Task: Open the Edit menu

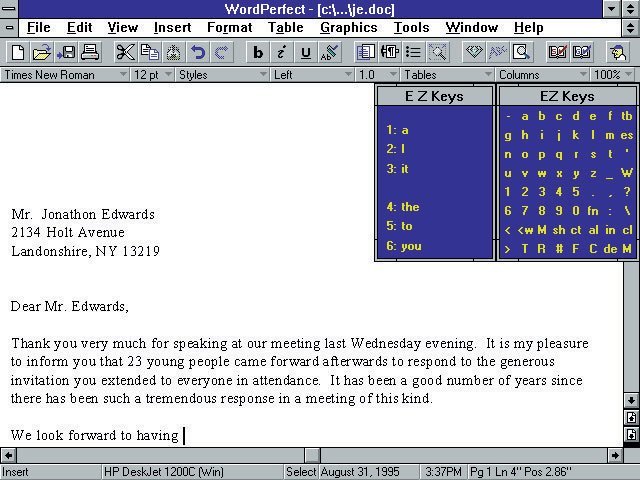Action: (80, 27)
